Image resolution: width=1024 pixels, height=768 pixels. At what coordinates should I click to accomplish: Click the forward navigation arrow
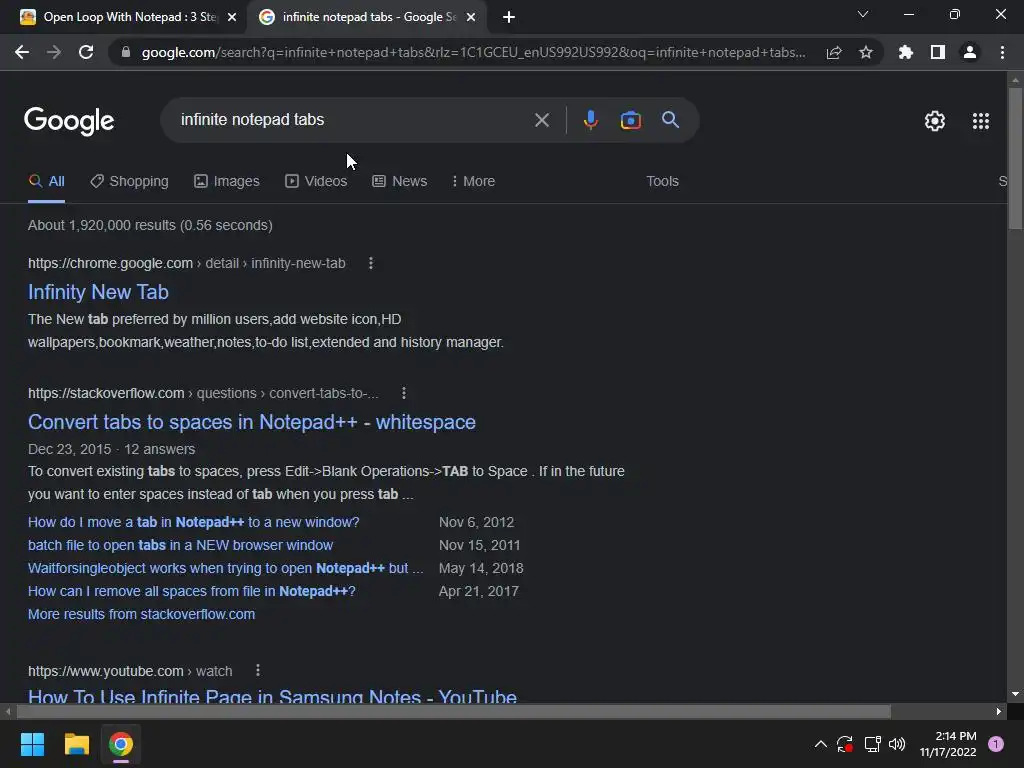click(54, 52)
